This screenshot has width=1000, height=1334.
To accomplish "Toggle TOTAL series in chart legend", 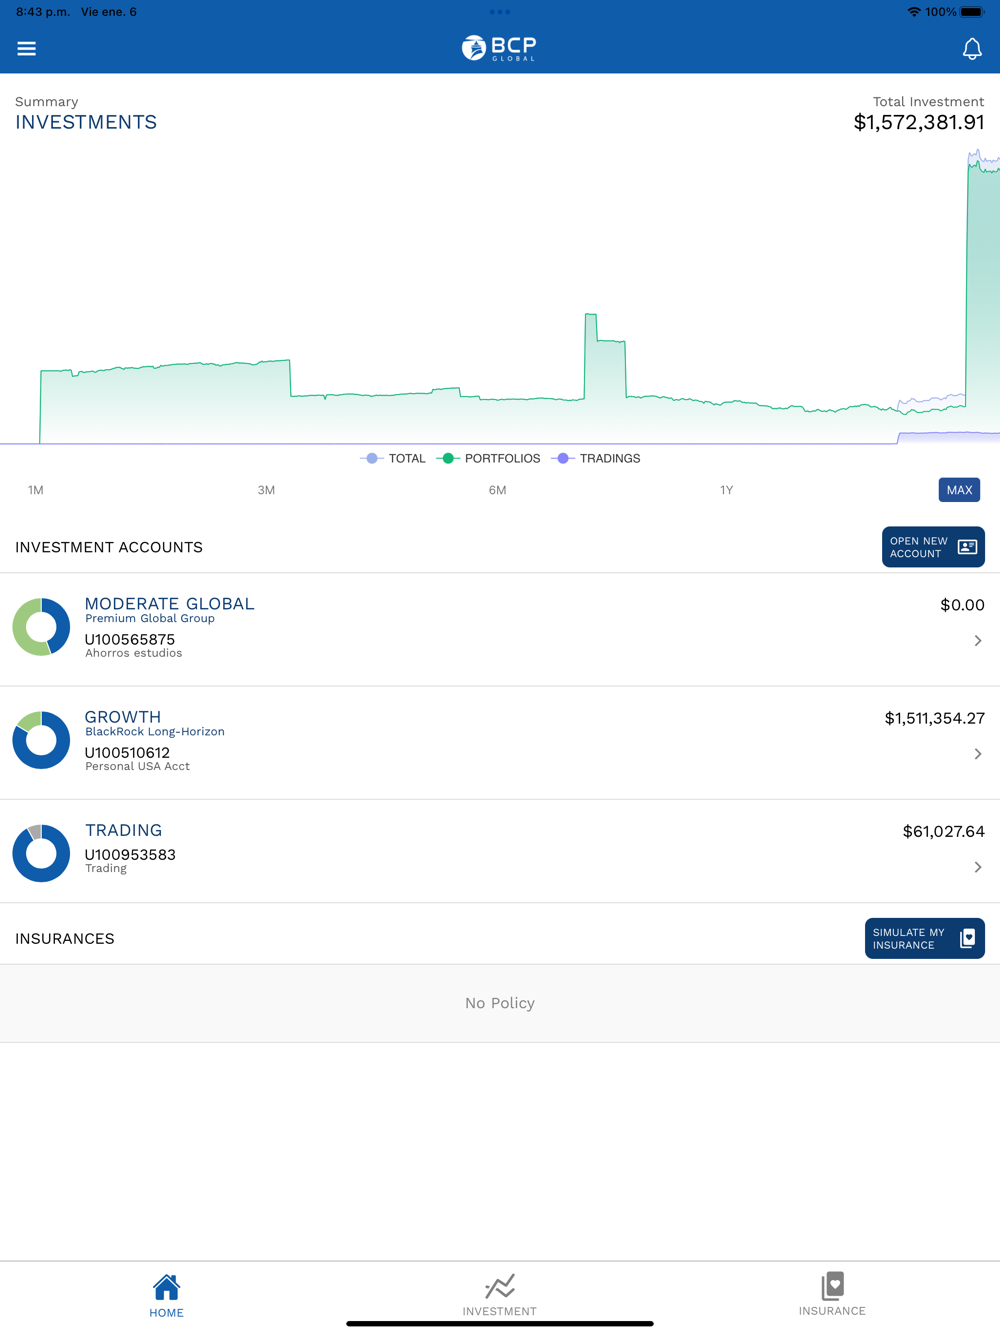I will pyautogui.click(x=393, y=458).
